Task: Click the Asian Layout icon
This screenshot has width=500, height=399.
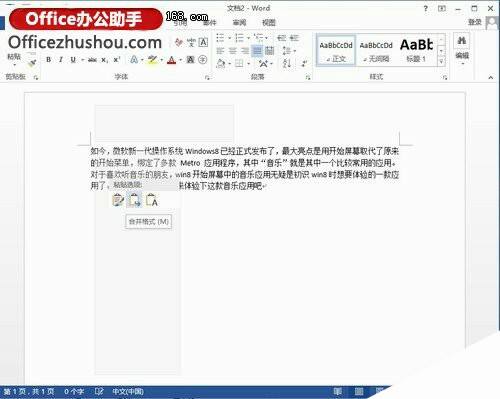Action: [x=263, y=63]
